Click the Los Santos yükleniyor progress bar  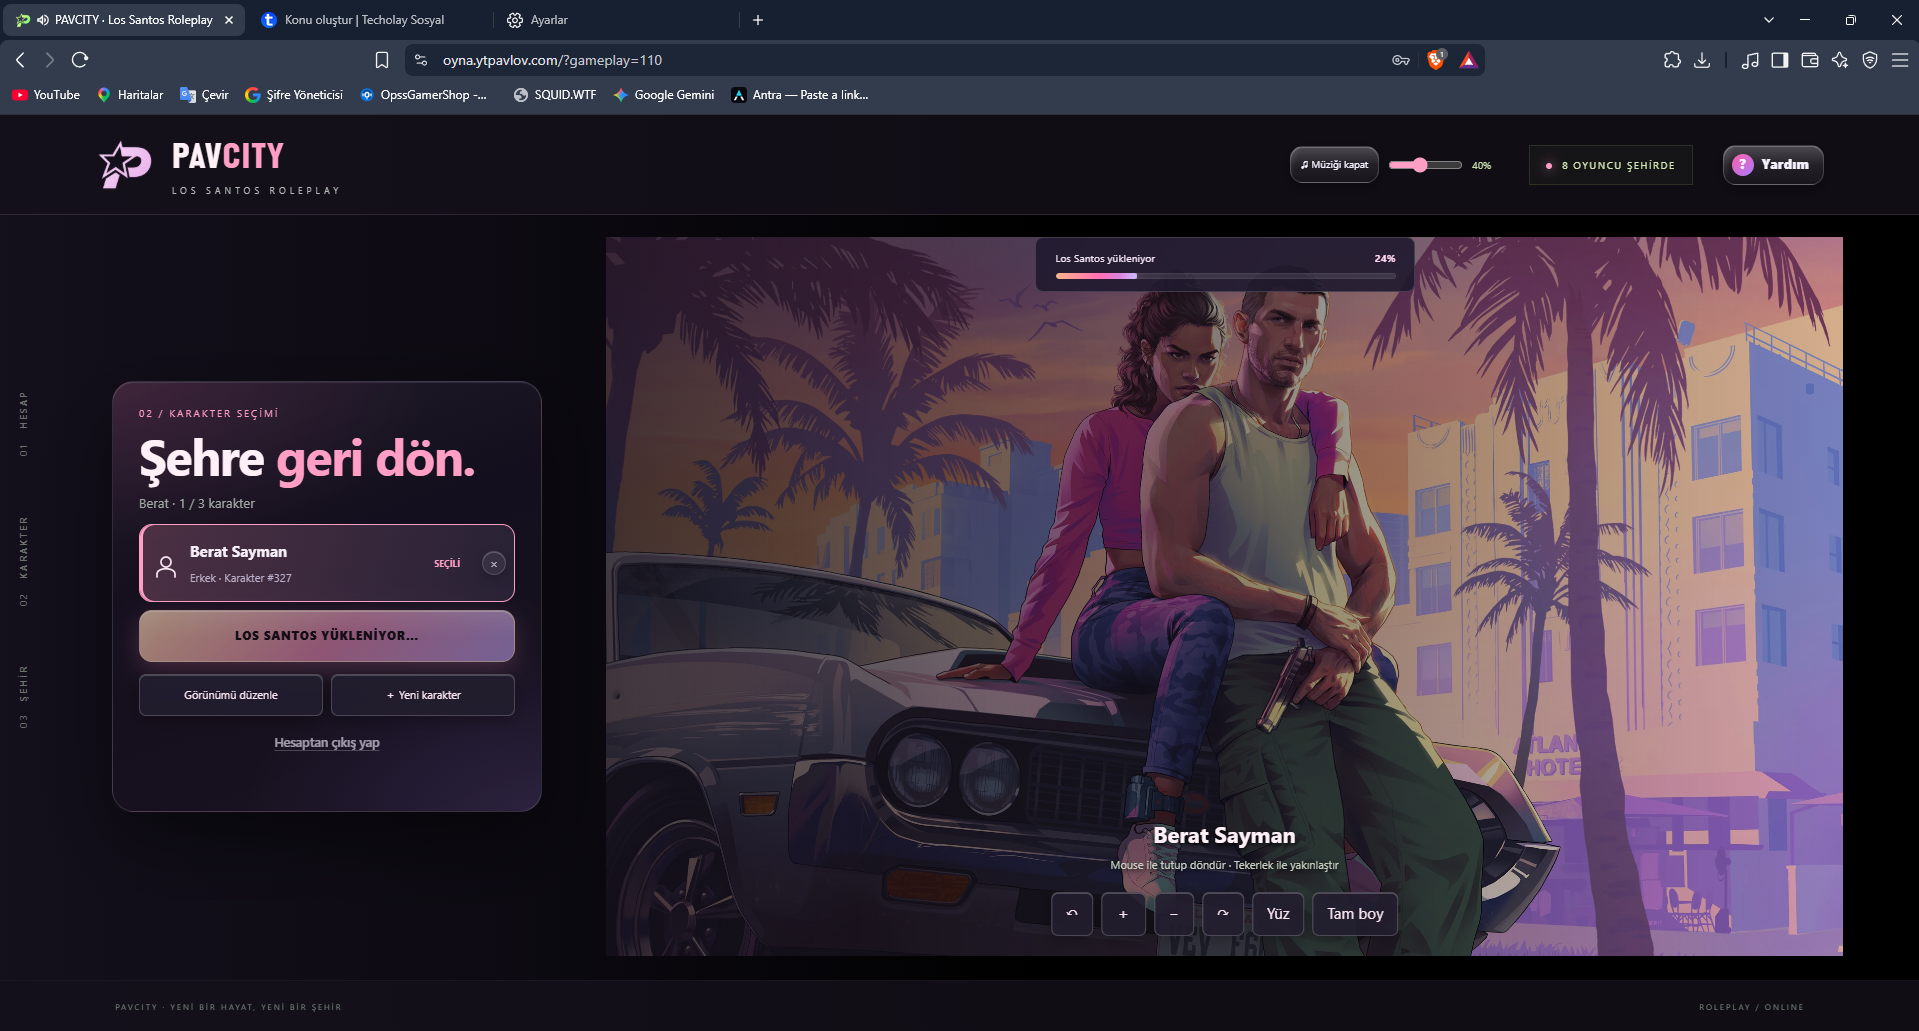click(1225, 276)
